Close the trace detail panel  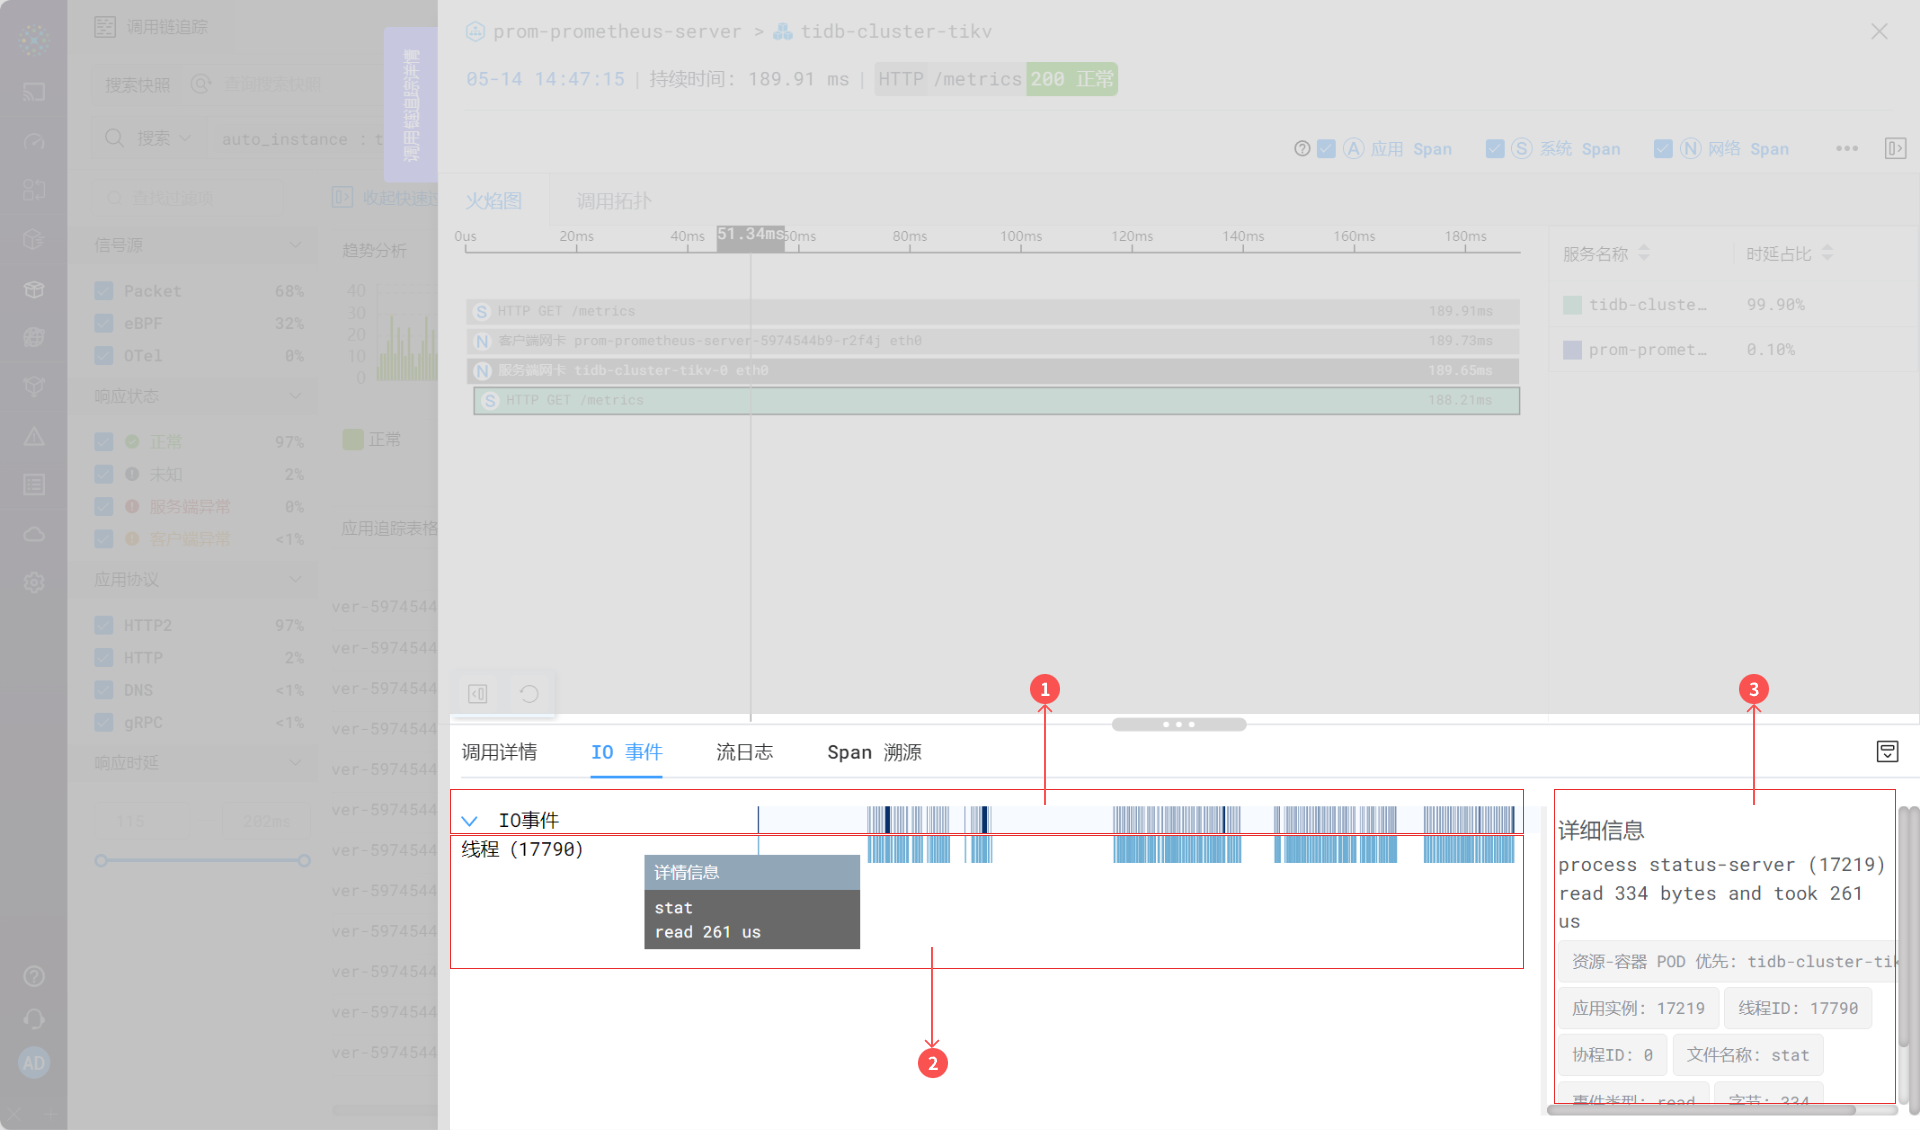click(1879, 32)
